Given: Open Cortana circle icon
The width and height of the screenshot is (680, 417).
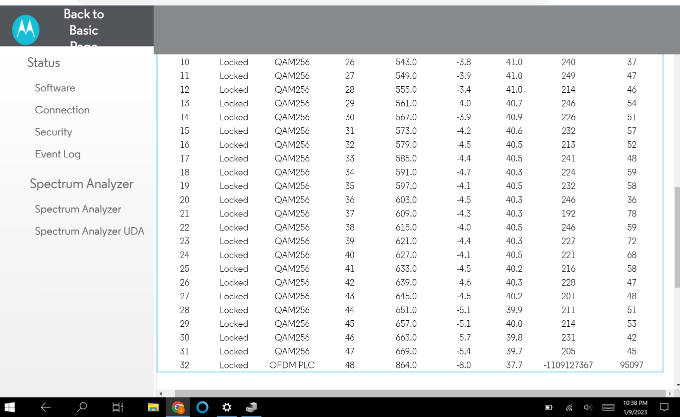Looking at the screenshot, I should coord(202,407).
